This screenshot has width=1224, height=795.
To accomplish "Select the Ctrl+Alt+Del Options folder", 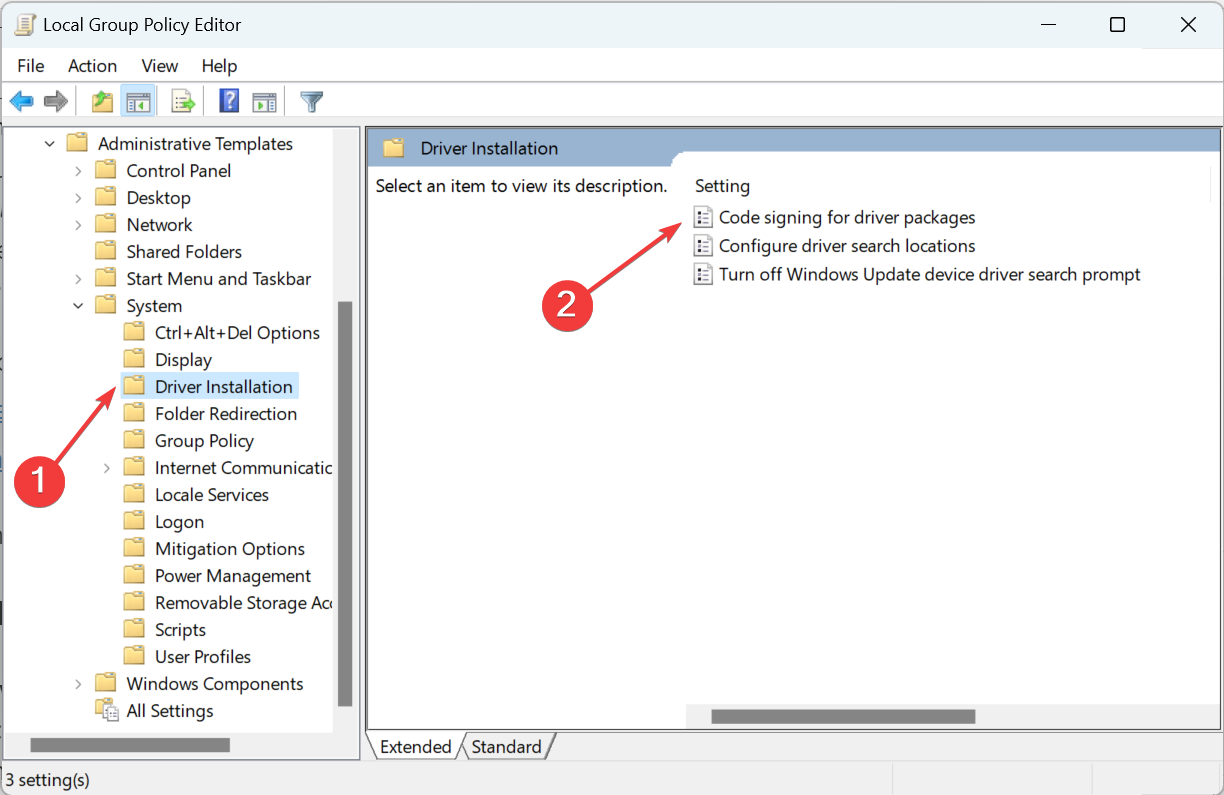I will click(237, 332).
